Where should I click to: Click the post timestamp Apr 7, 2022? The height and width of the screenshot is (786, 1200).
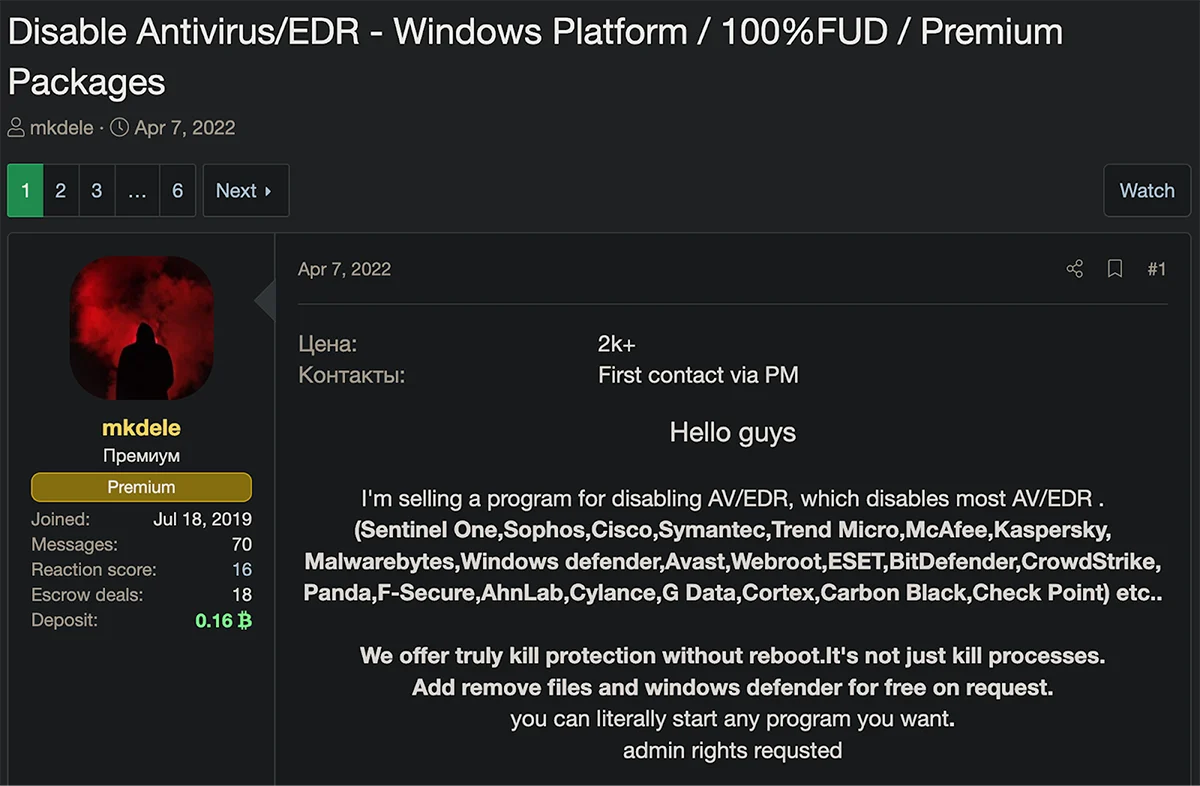coord(344,269)
